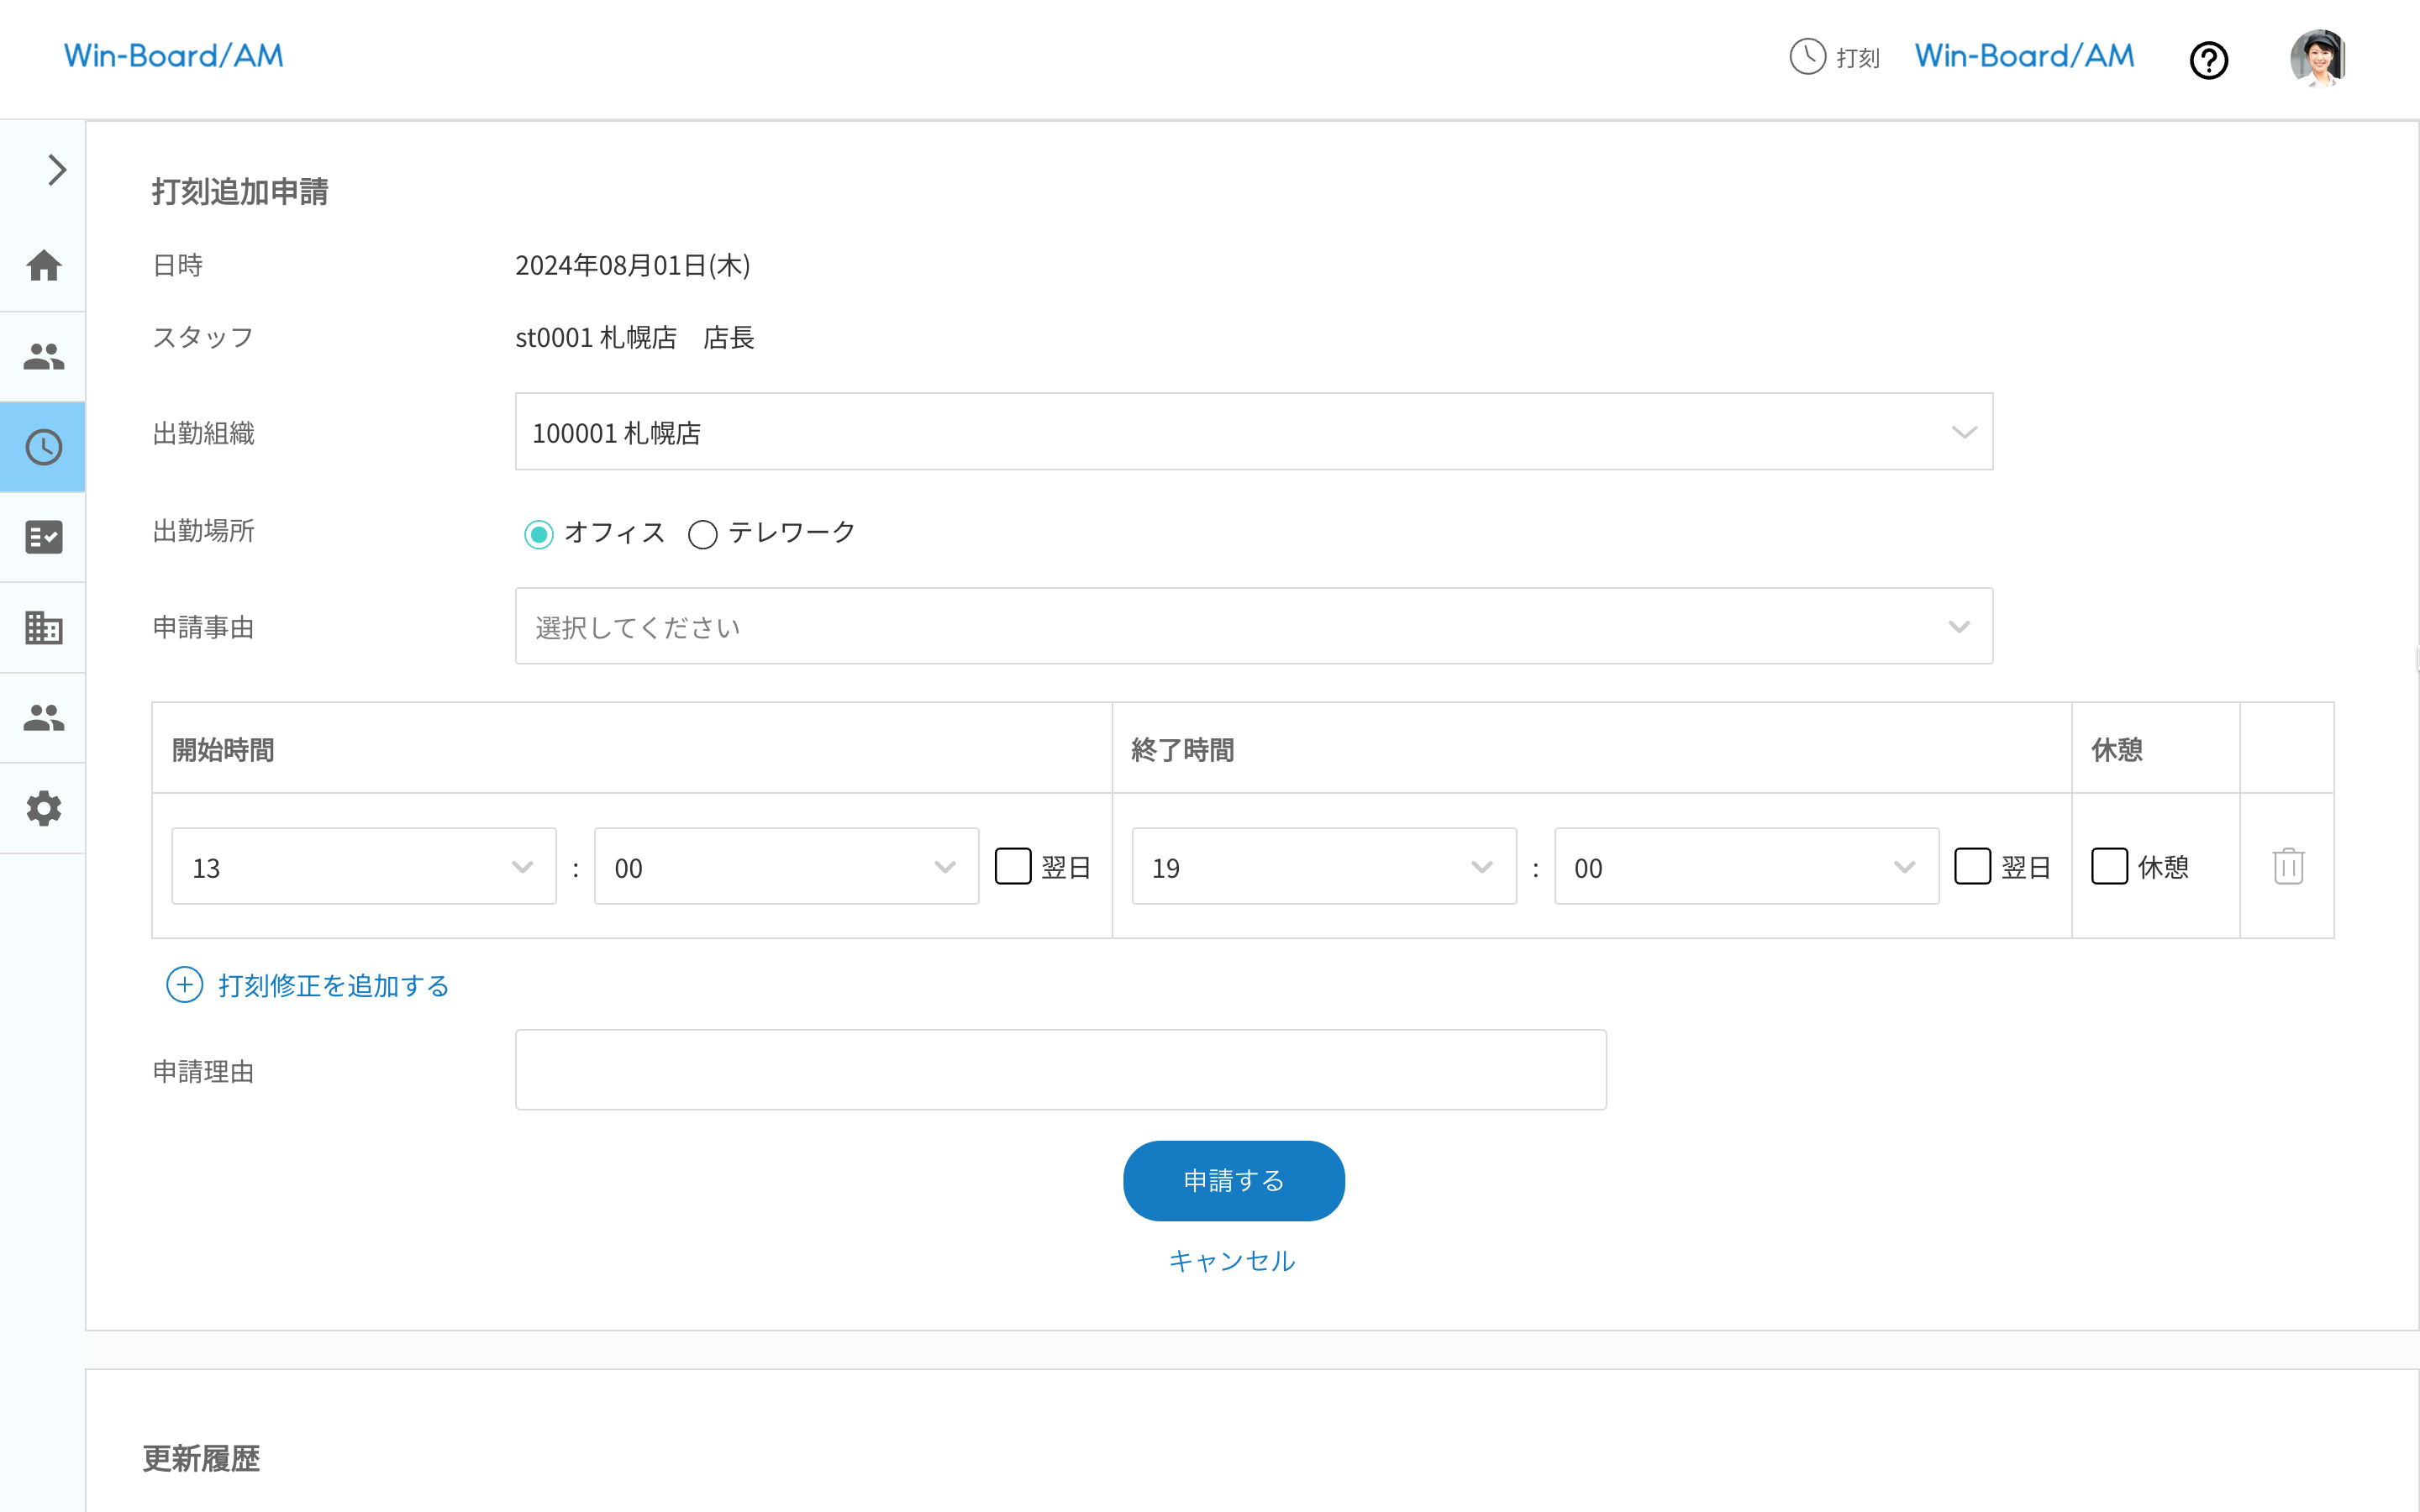Select the application list icon in sidebar

43,537
